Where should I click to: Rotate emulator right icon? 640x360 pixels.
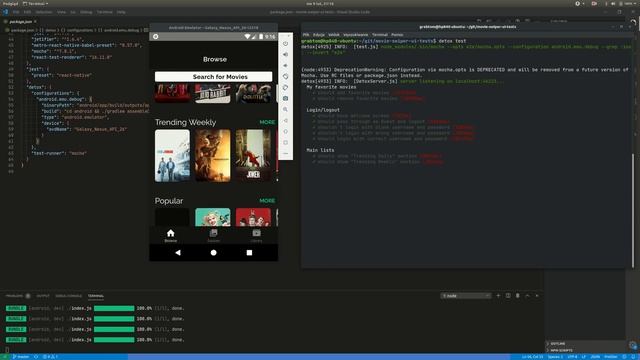coord(285,87)
